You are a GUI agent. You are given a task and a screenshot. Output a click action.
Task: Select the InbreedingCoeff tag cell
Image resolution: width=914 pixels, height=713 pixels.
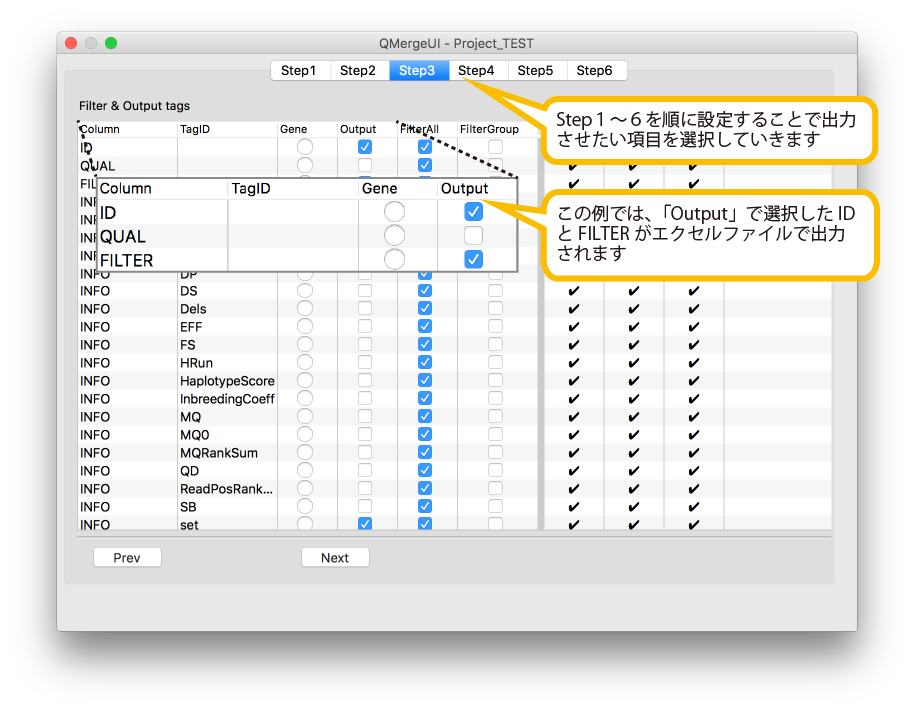(x=227, y=399)
